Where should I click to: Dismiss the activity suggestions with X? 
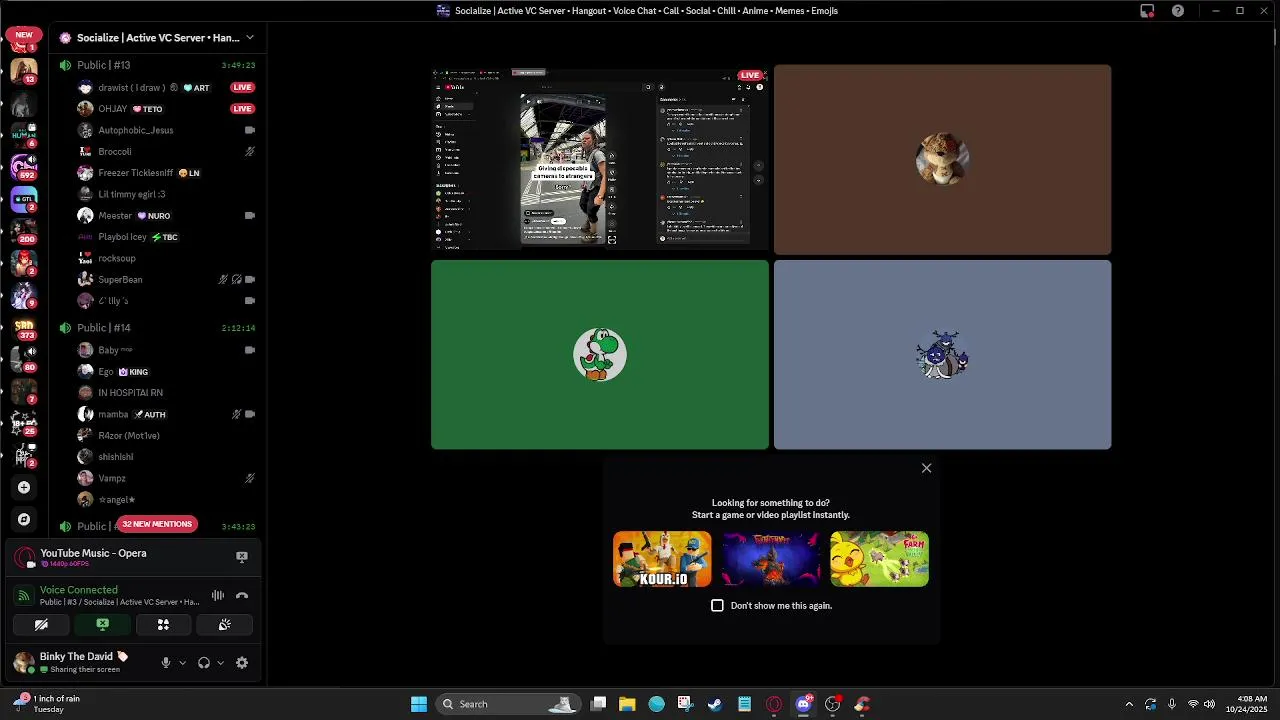(926, 468)
